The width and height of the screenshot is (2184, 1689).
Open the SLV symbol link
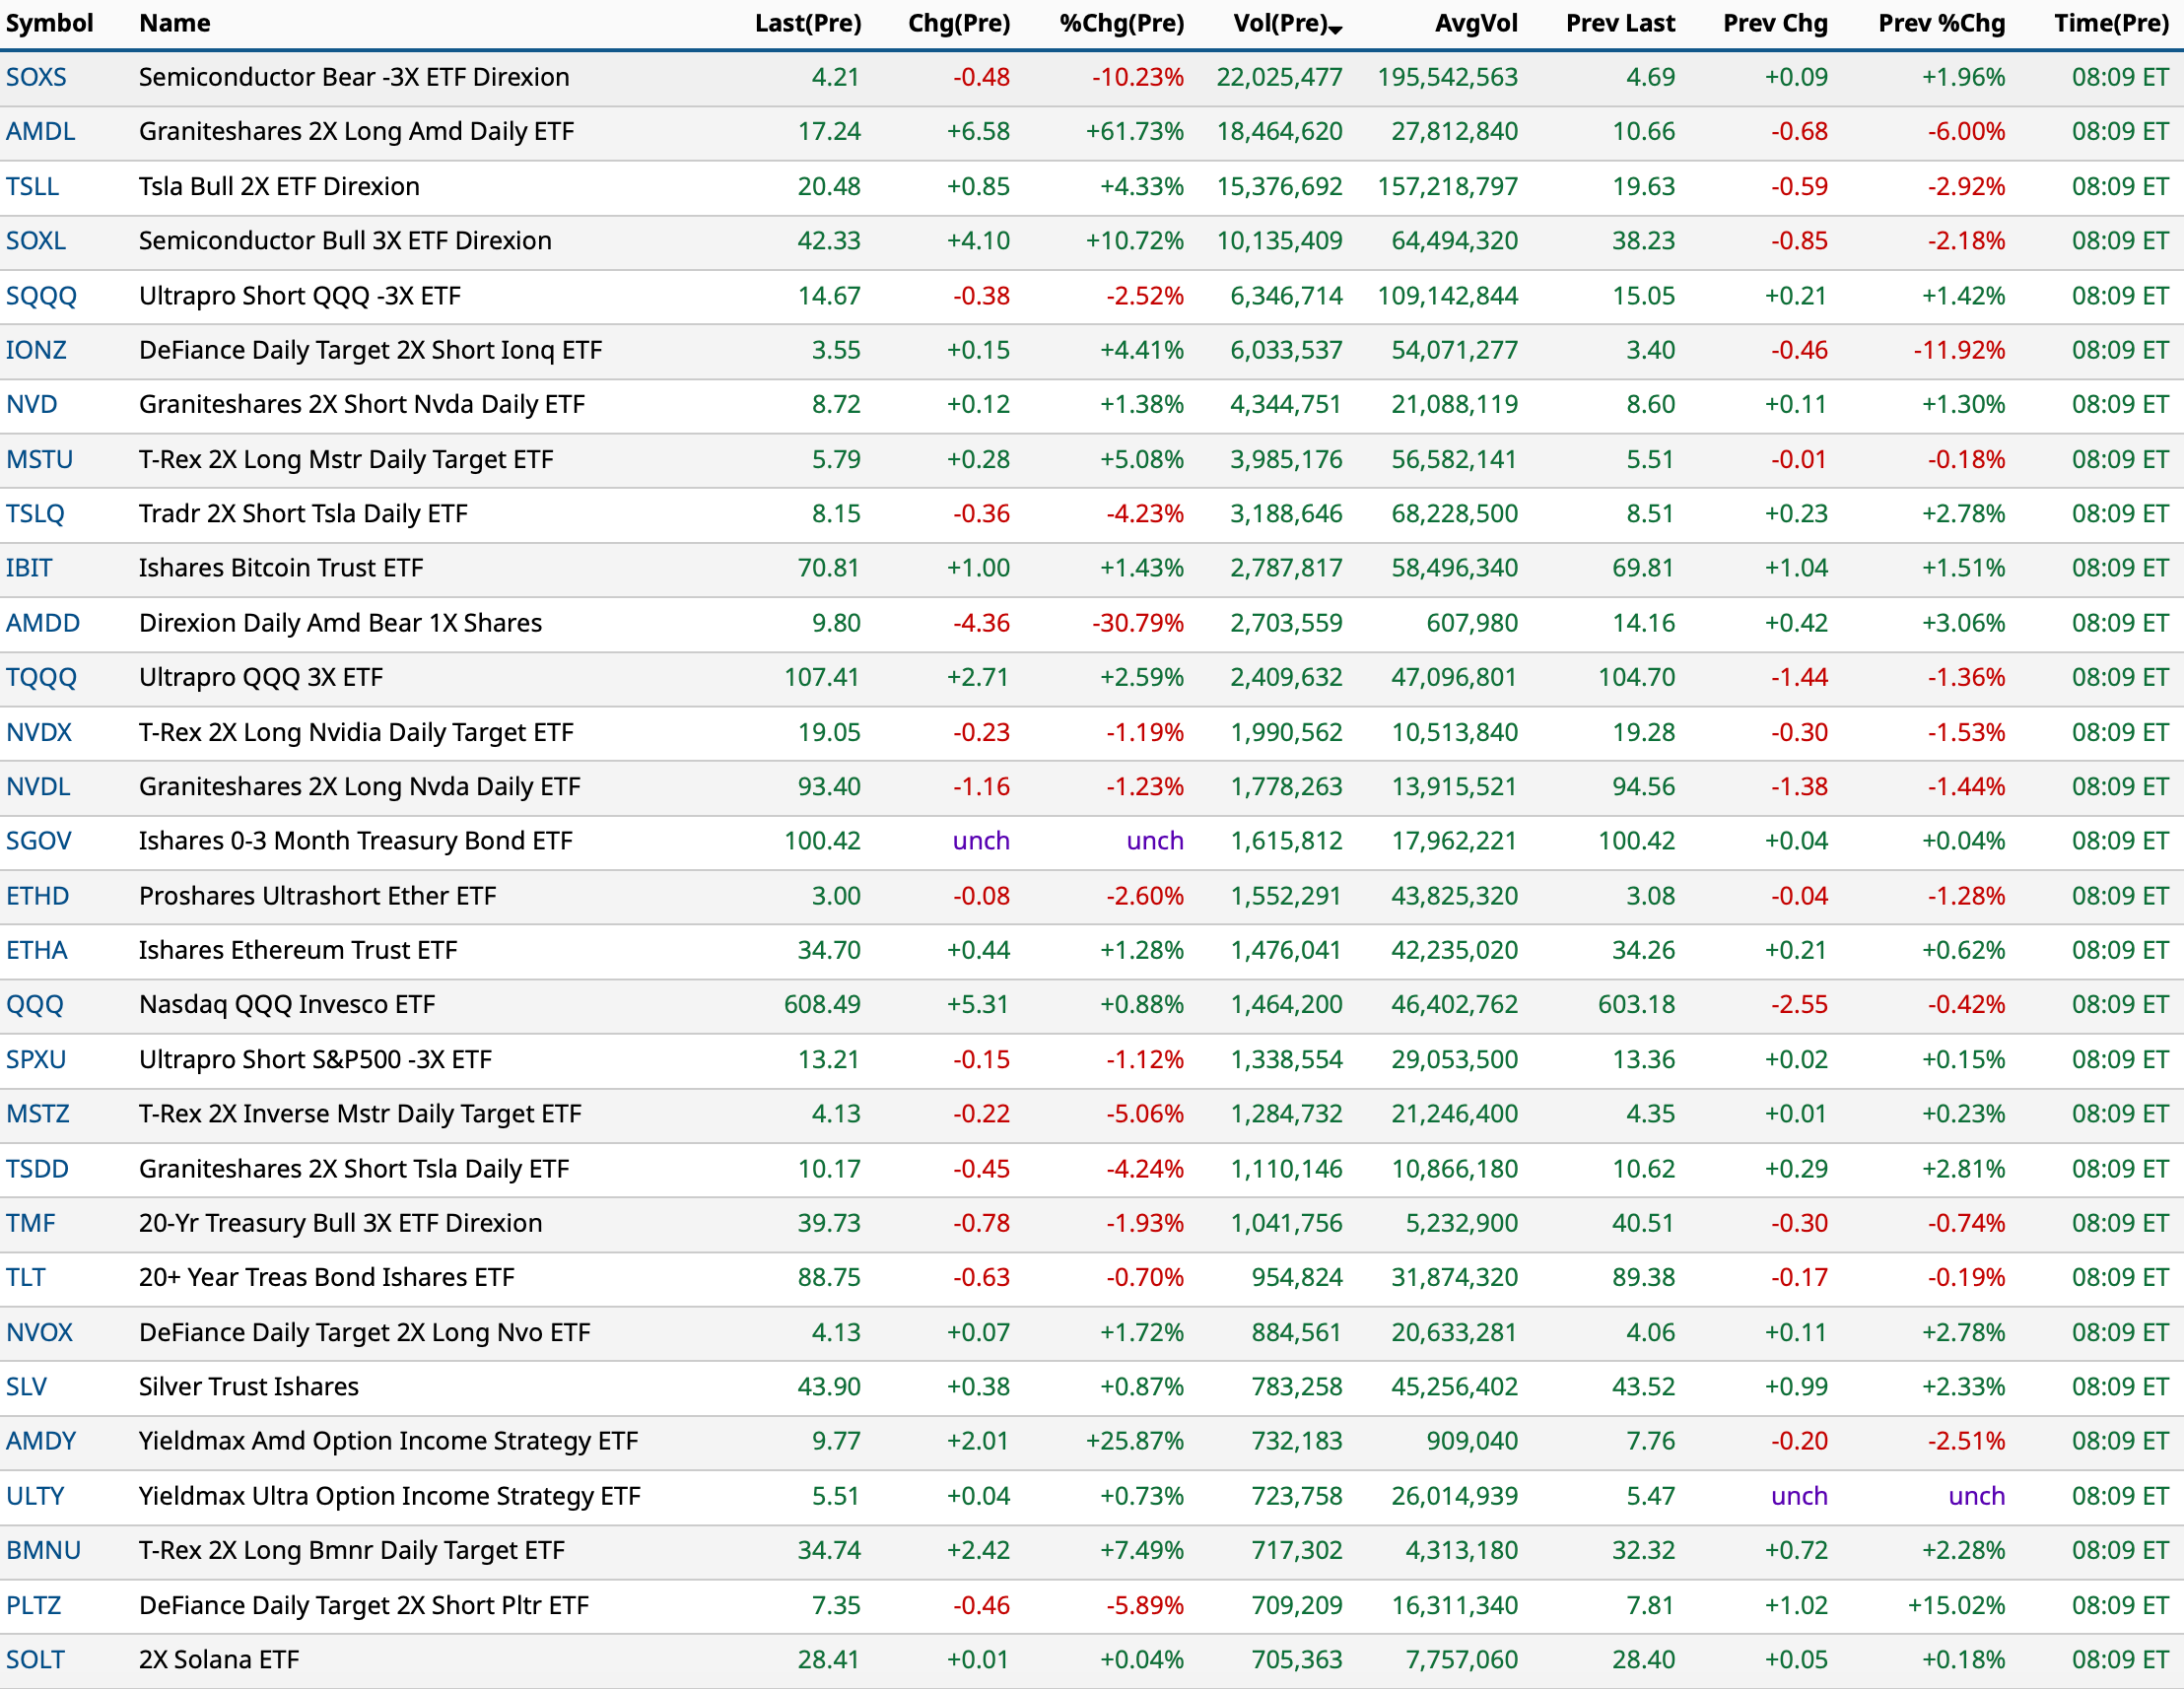click(x=26, y=1386)
